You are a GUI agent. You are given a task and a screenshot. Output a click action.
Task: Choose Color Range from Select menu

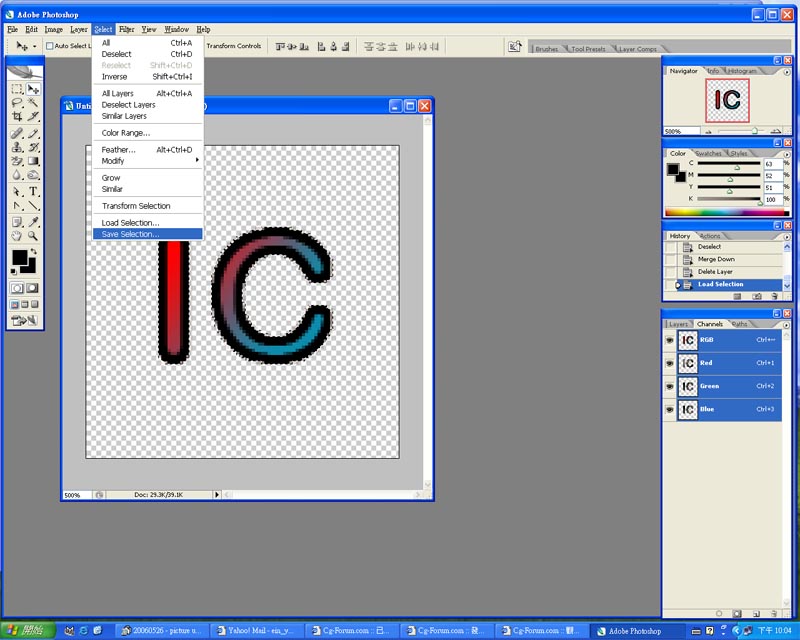click(x=148, y=133)
